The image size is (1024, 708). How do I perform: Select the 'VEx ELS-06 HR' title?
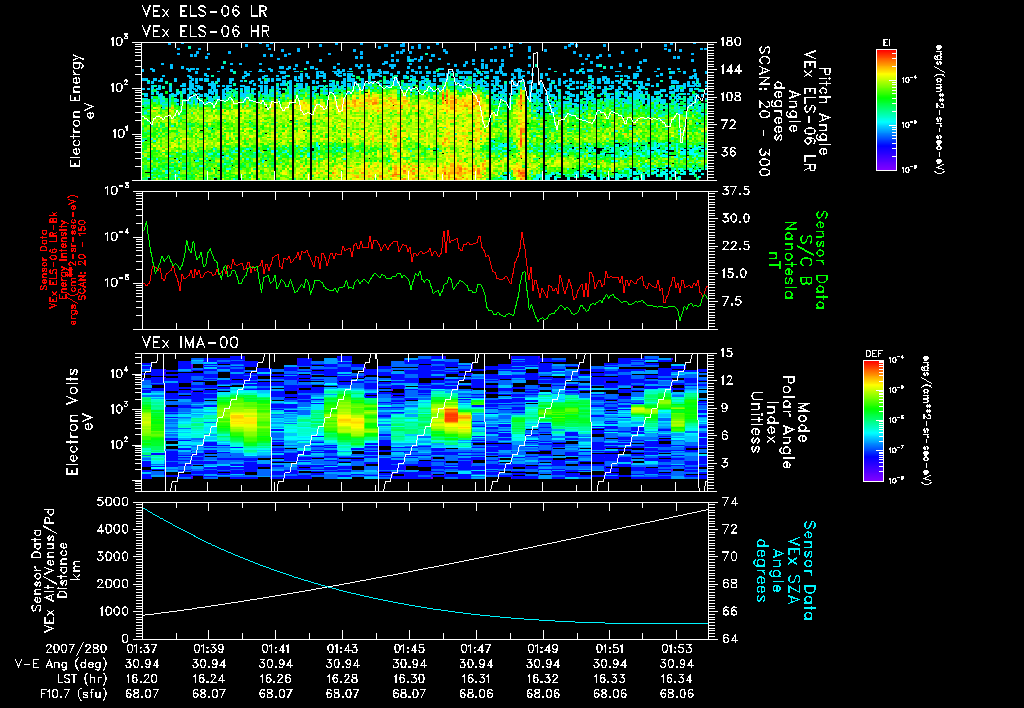point(205,31)
